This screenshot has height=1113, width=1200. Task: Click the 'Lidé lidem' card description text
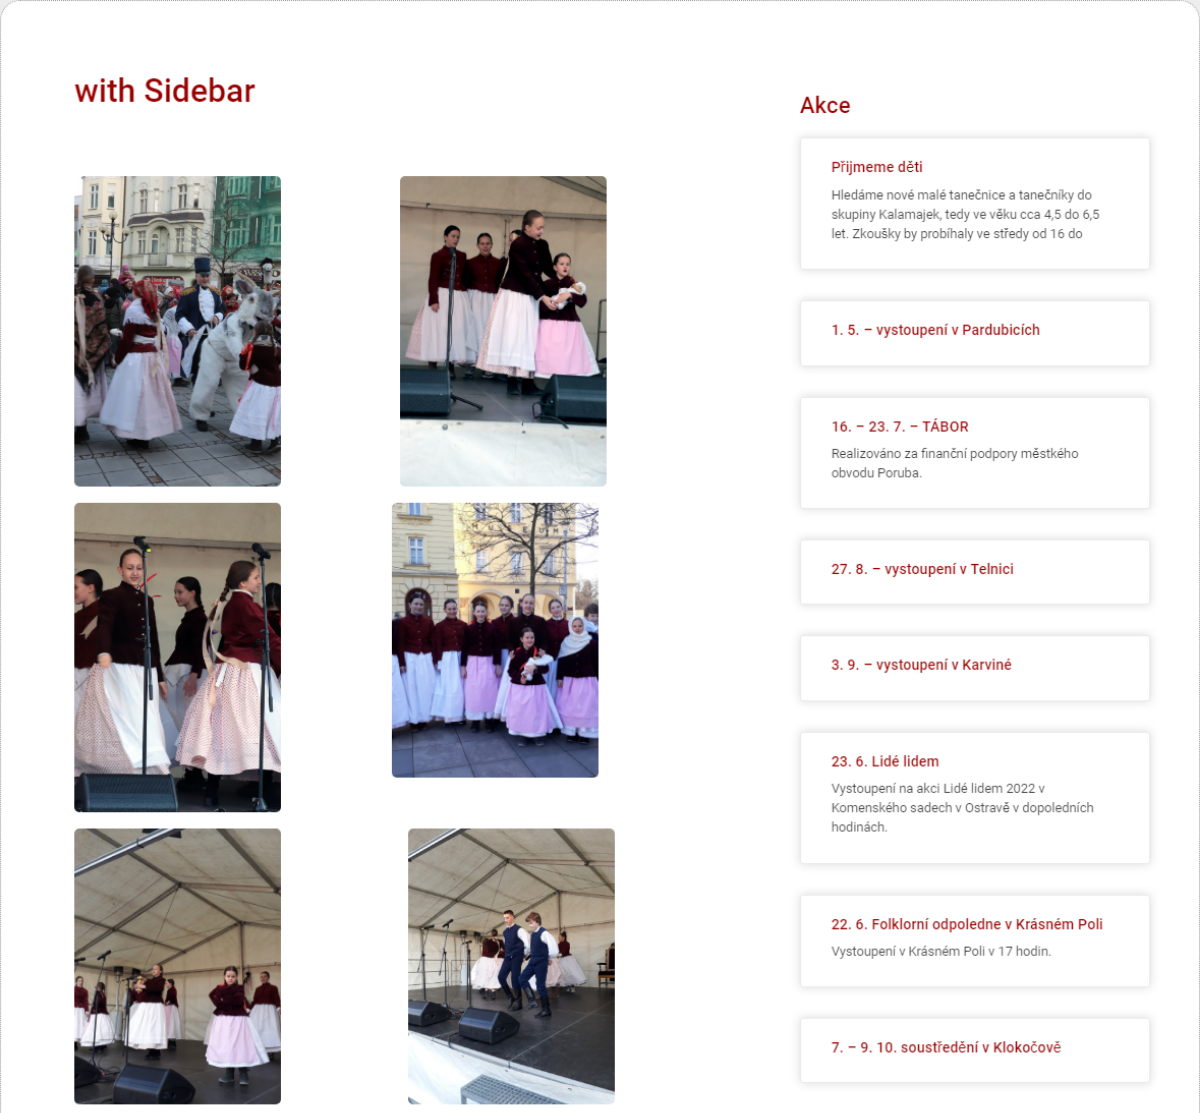tap(962, 807)
